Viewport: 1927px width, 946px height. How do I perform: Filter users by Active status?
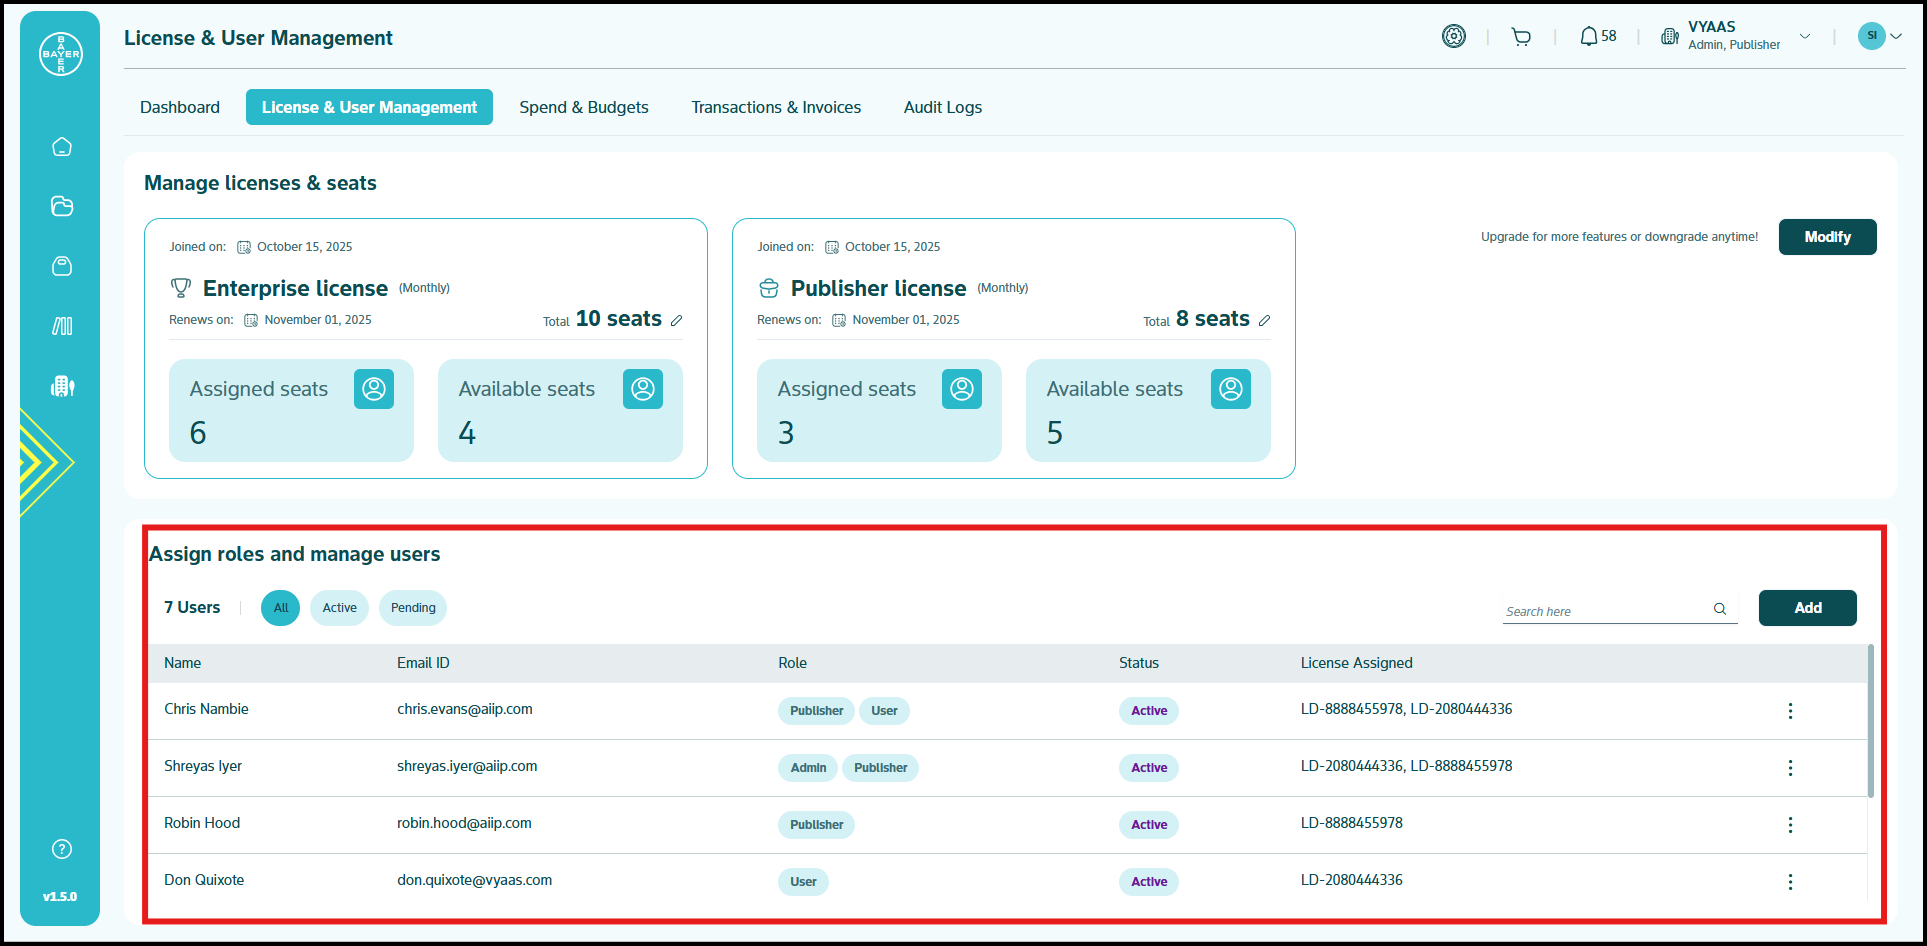tap(339, 608)
